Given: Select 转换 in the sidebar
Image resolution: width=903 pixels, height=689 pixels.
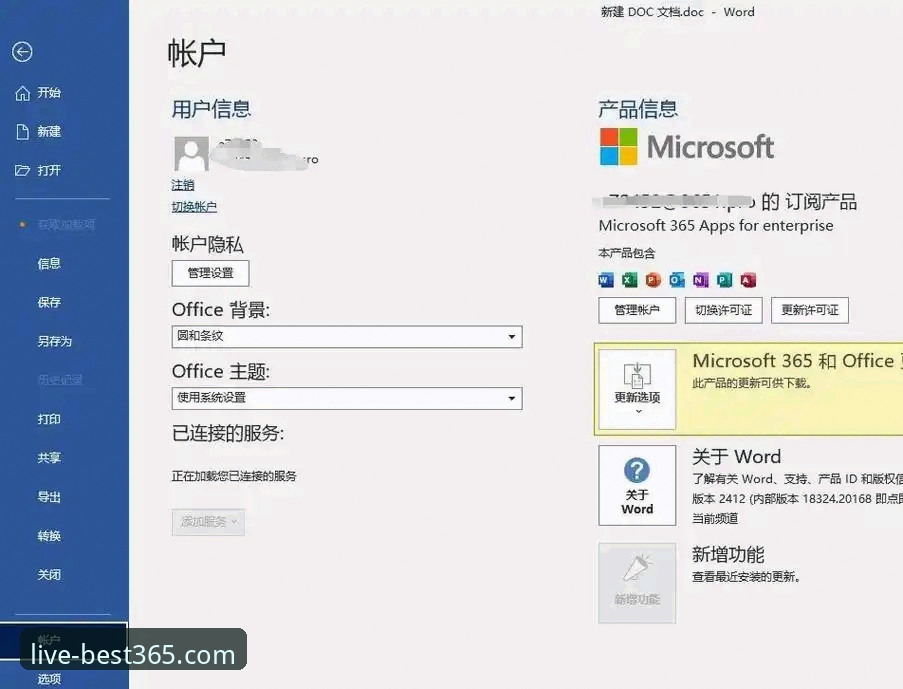Looking at the screenshot, I should pos(49,536).
